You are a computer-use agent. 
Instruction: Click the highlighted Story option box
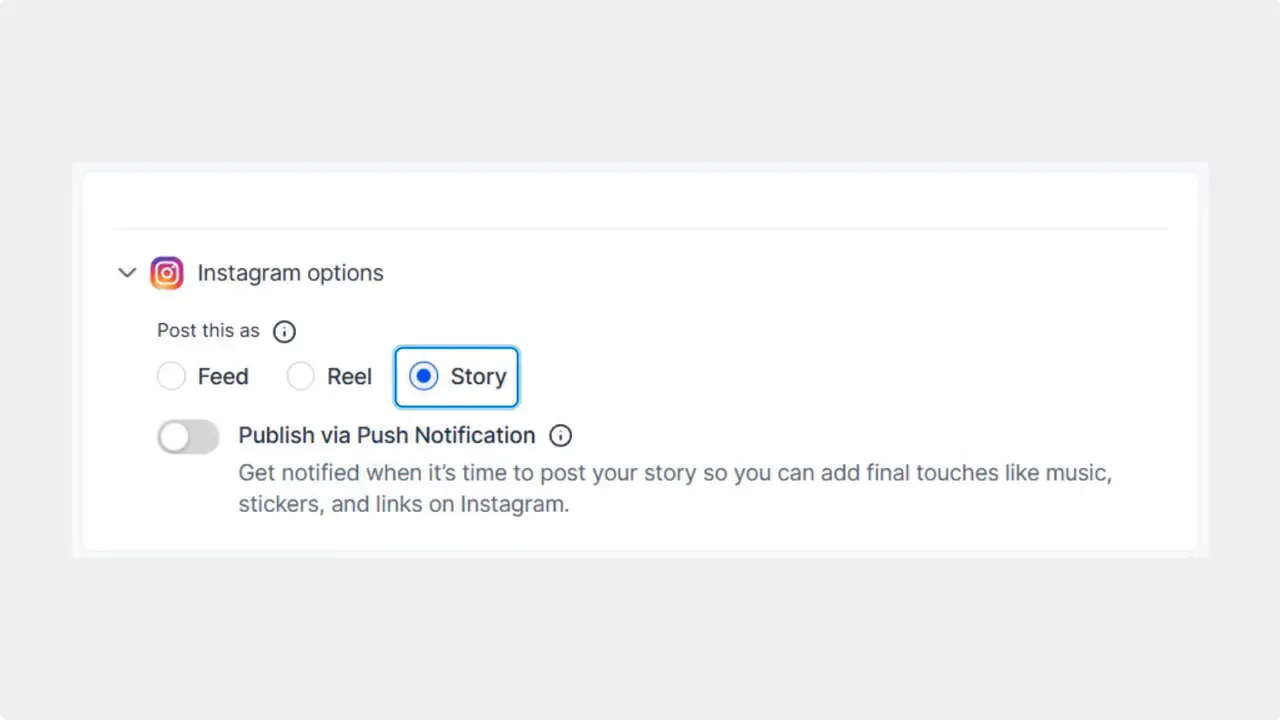point(456,377)
